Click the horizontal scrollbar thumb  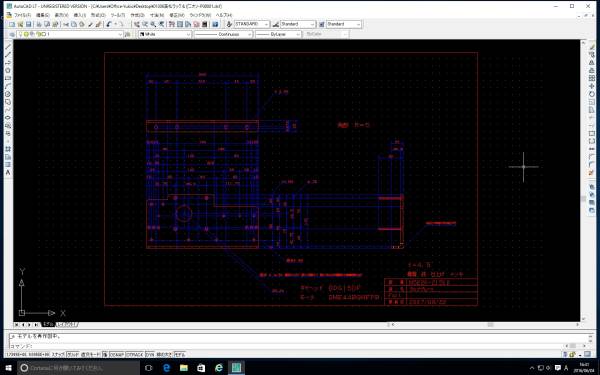[x=490, y=324]
